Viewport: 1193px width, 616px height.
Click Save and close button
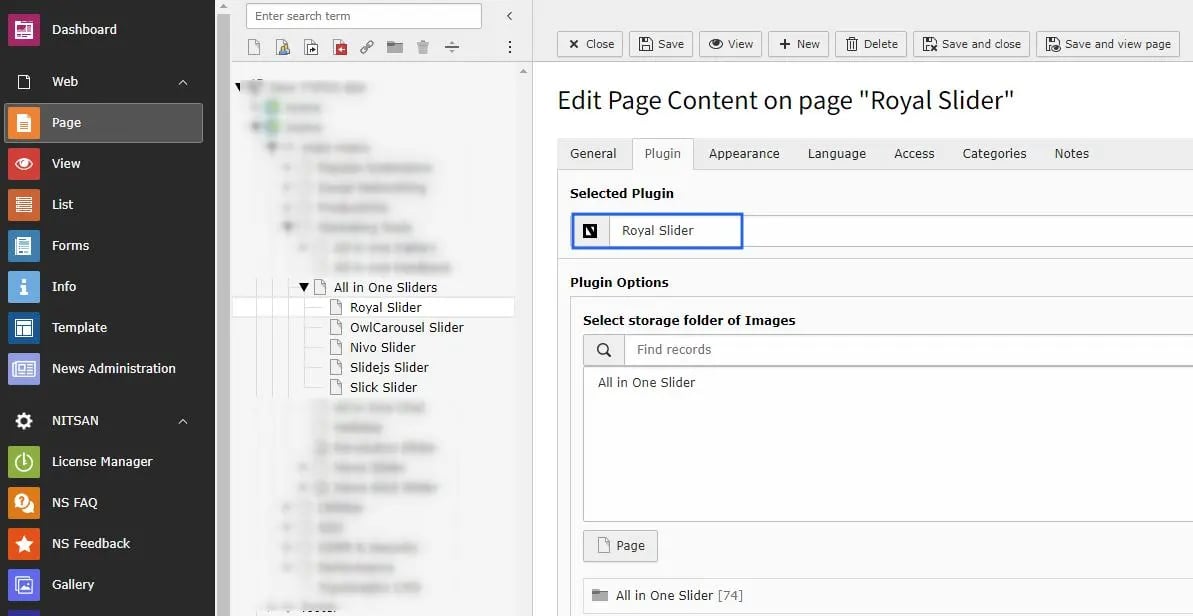[972, 44]
